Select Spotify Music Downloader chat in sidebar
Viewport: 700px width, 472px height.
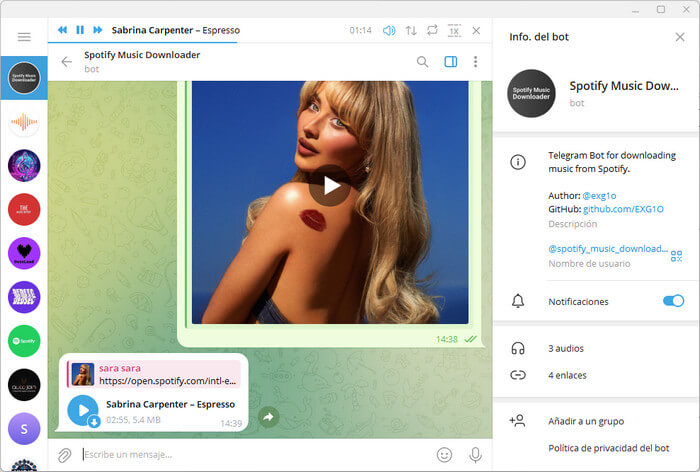[24, 78]
